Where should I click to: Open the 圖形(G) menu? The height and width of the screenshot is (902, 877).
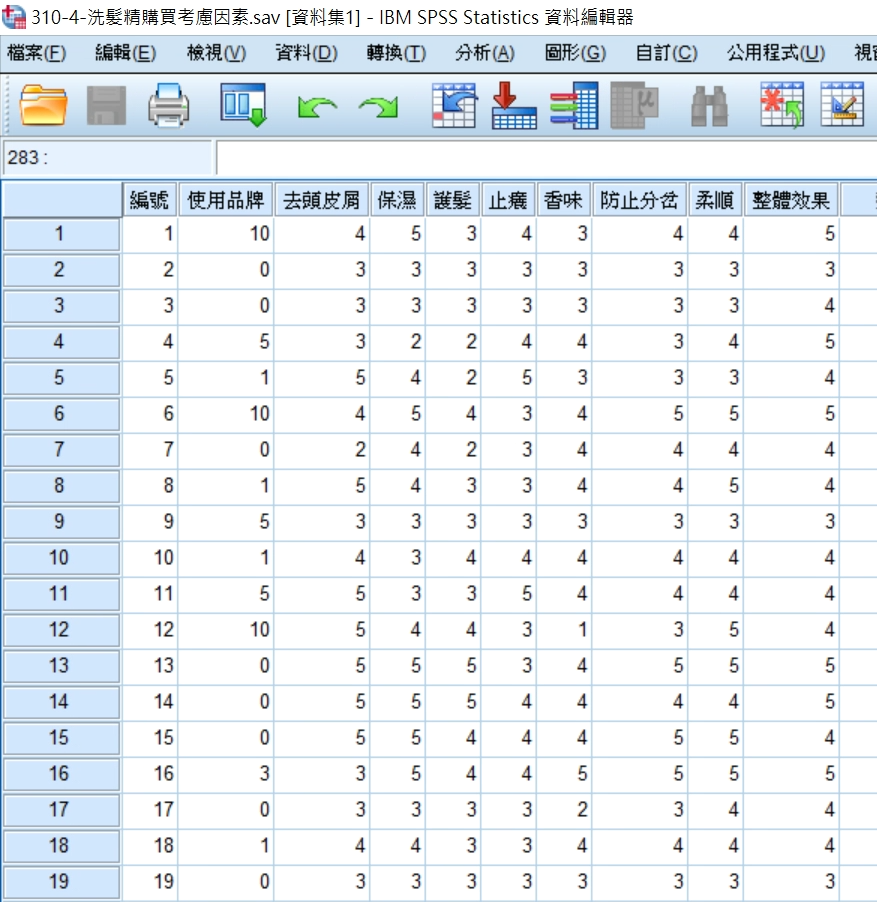[x=575, y=53]
